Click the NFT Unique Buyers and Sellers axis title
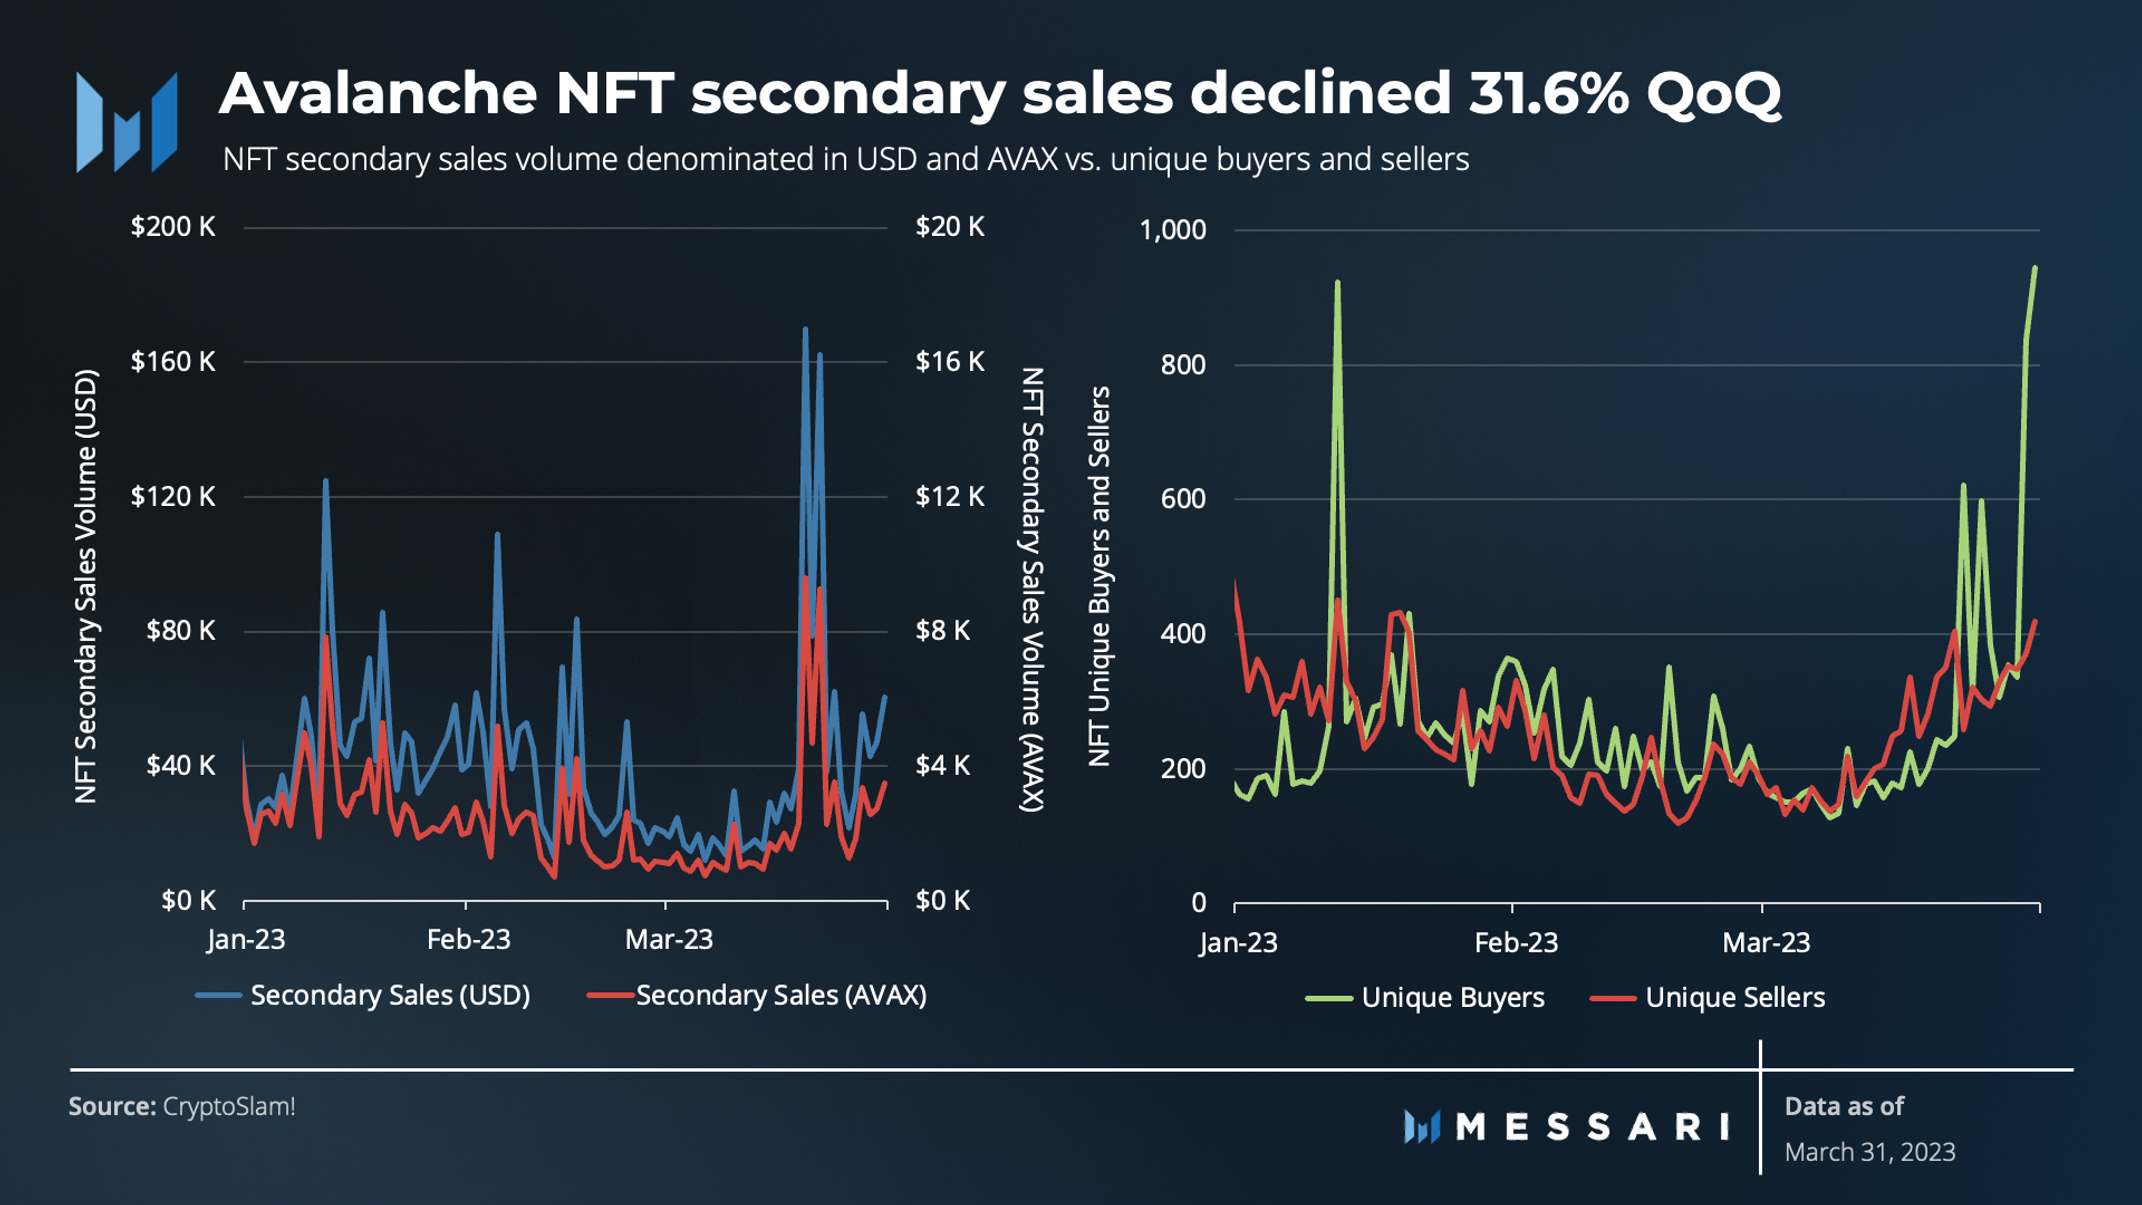 (1099, 576)
